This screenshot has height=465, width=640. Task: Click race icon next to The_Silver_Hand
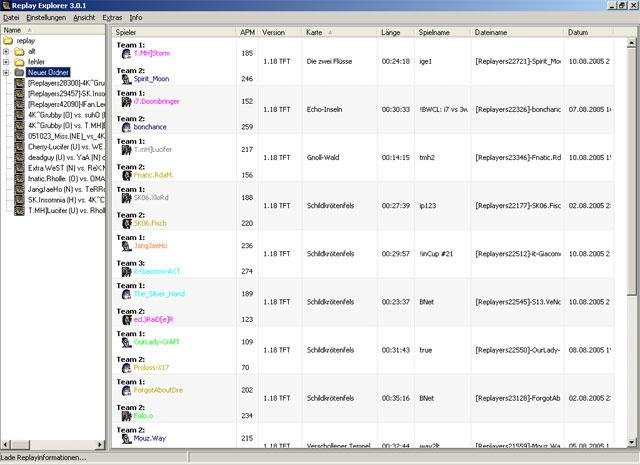point(127,294)
